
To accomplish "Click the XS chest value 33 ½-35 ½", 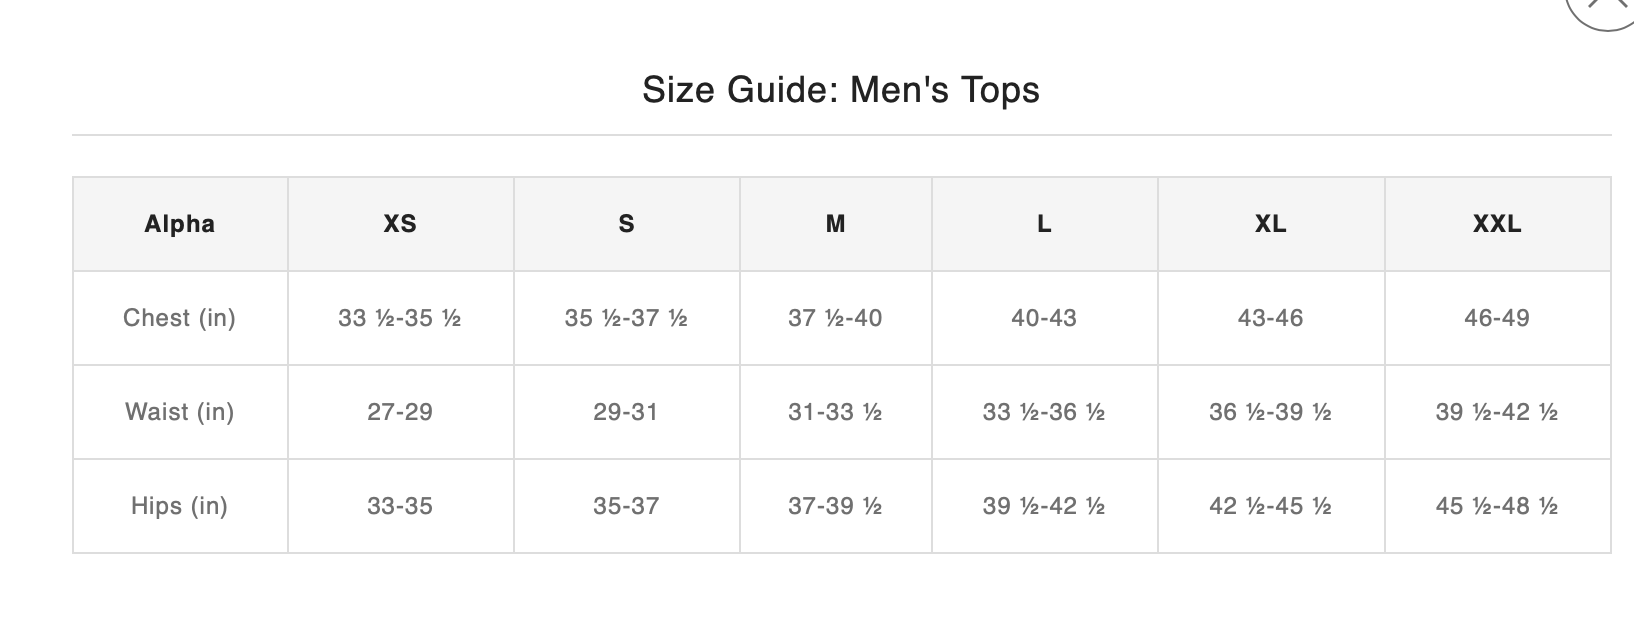I will pyautogui.click(x=400, y=318).
